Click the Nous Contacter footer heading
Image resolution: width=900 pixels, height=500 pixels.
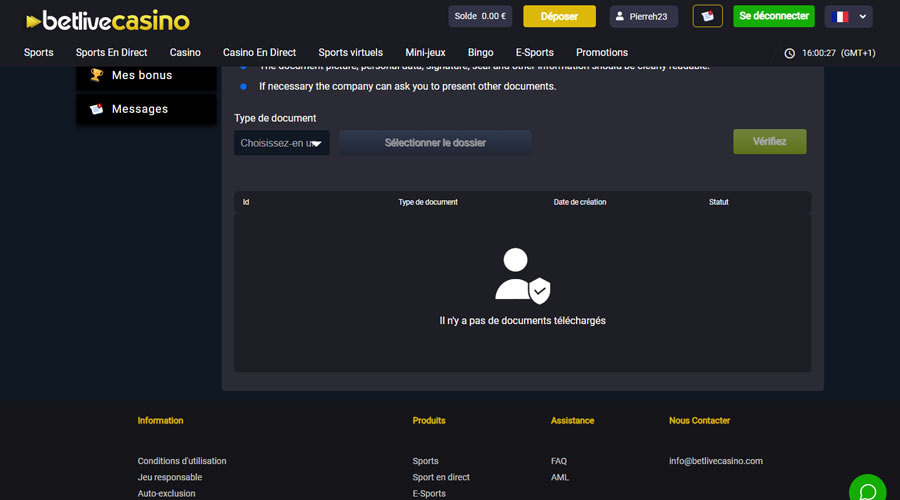click(x=699, y=421)
